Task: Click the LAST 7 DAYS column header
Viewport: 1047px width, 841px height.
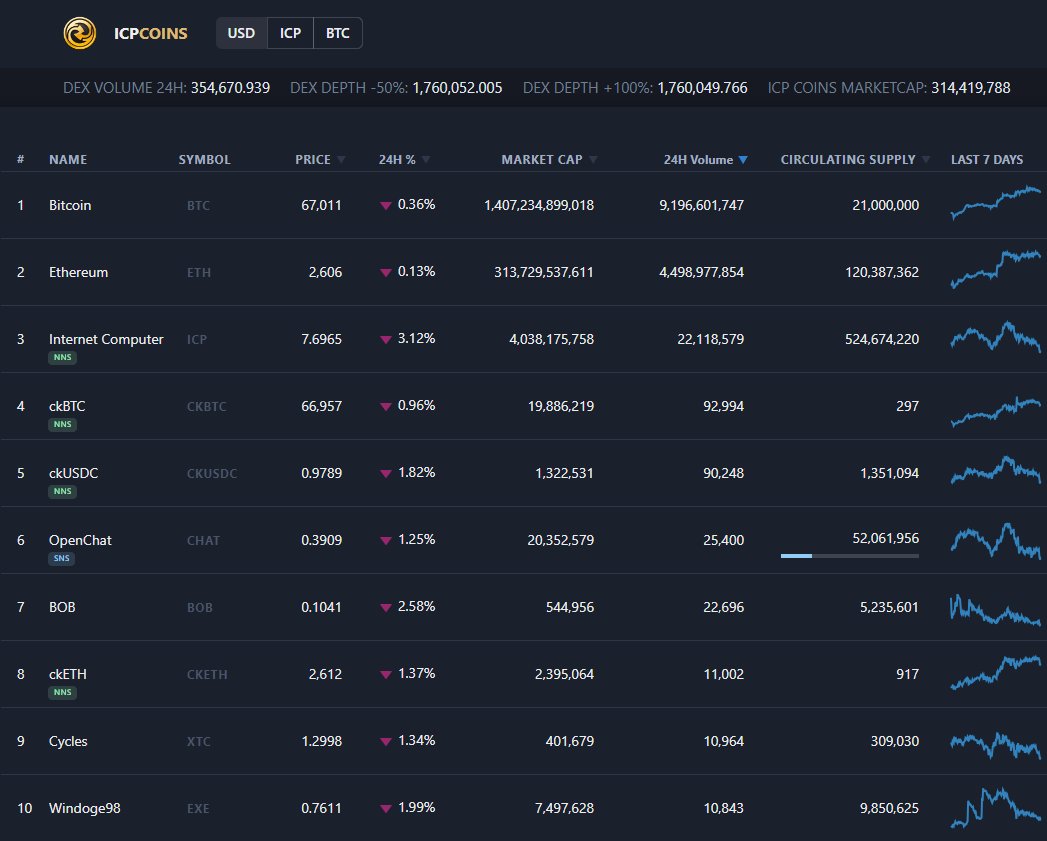Action: click(987, 160)
